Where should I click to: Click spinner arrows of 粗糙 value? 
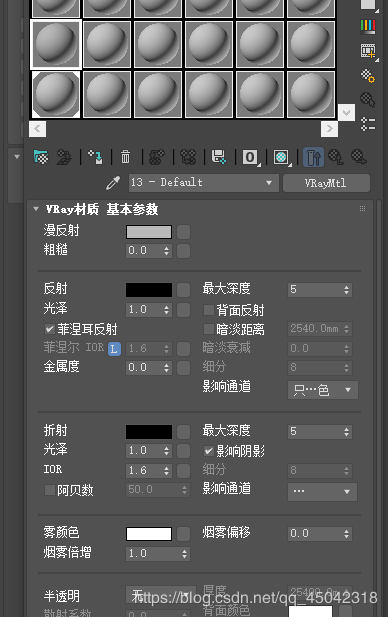click(166, 251)
